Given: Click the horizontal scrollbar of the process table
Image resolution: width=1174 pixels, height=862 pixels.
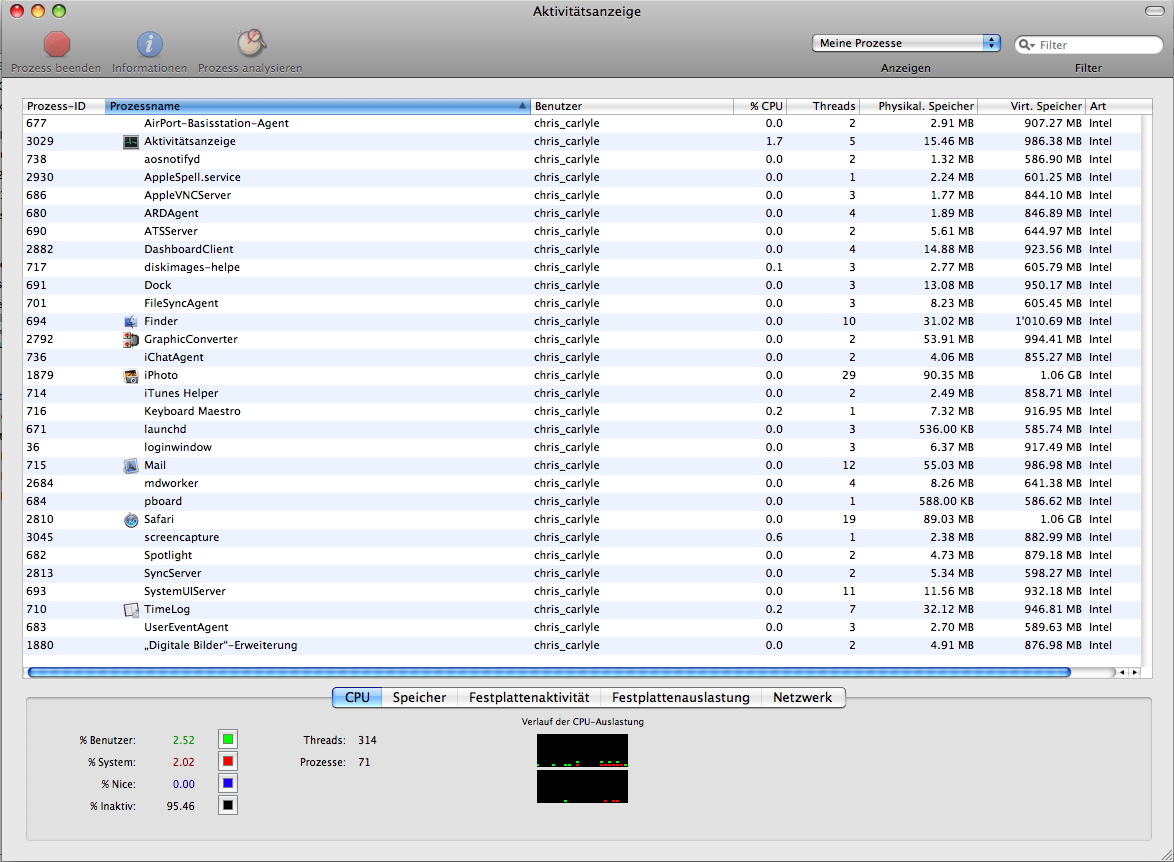Looking at the screenshot, I should point(549,673).
